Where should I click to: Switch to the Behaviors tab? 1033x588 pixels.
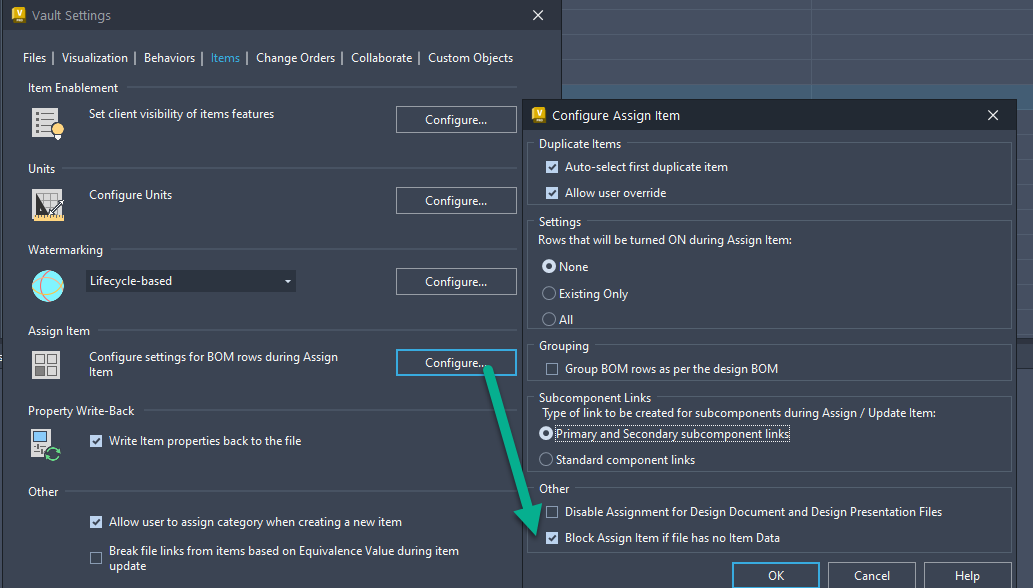pyautogui.click(x=169, y=57)
